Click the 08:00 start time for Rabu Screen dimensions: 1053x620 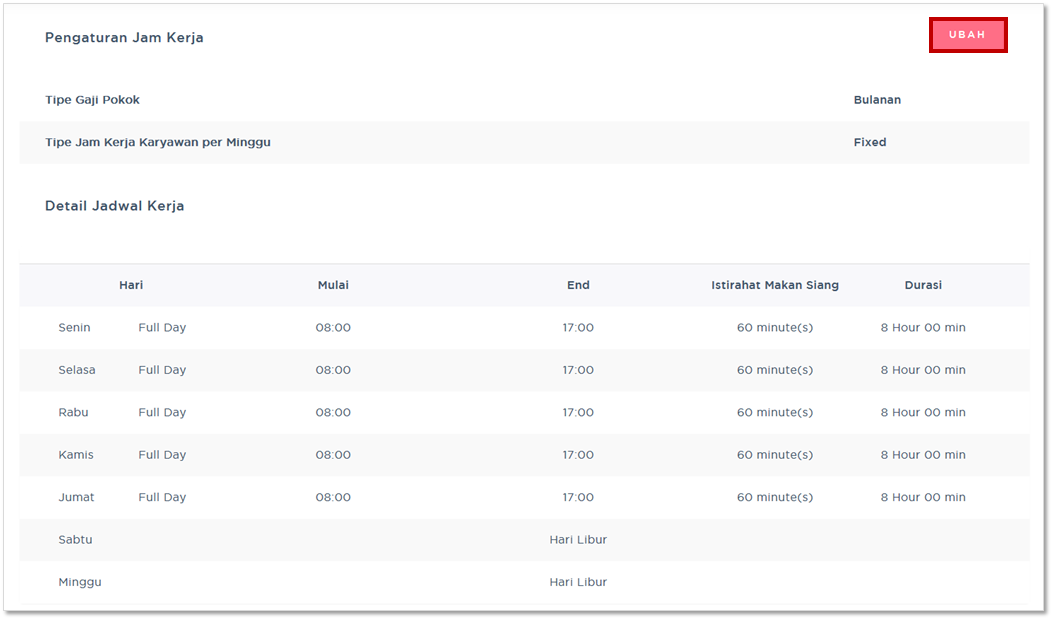(333, 412)
